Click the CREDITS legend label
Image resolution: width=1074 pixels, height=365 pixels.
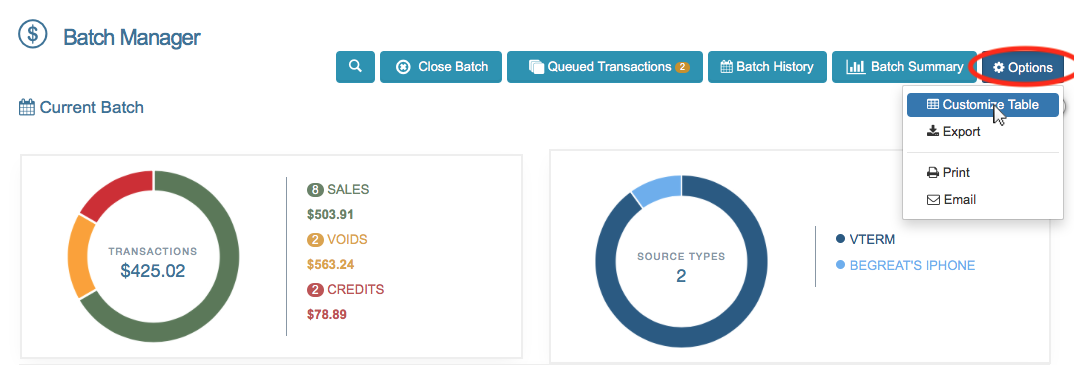coord(355,290)
